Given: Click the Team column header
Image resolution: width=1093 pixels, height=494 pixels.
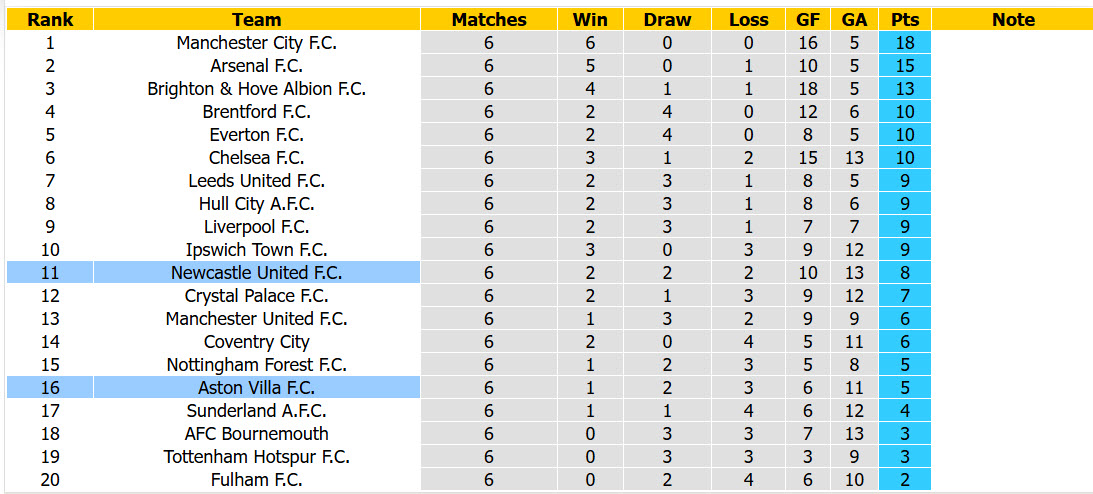Looking at the screenshot, I should coord(257,20).
